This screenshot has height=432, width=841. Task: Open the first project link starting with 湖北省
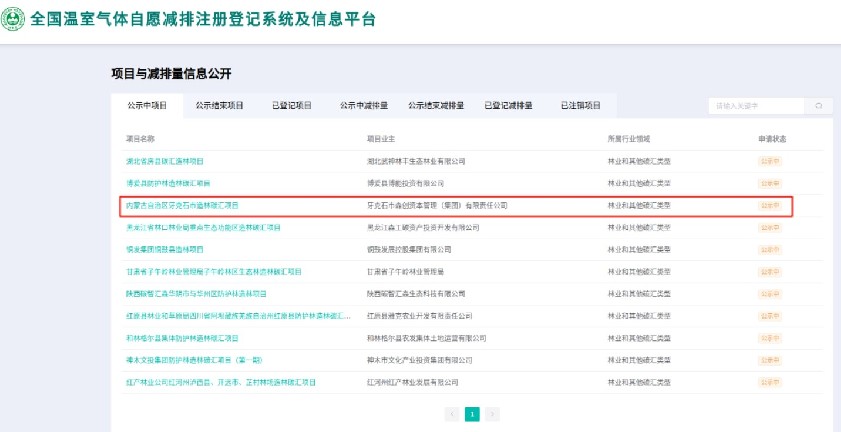coord(164,161)
